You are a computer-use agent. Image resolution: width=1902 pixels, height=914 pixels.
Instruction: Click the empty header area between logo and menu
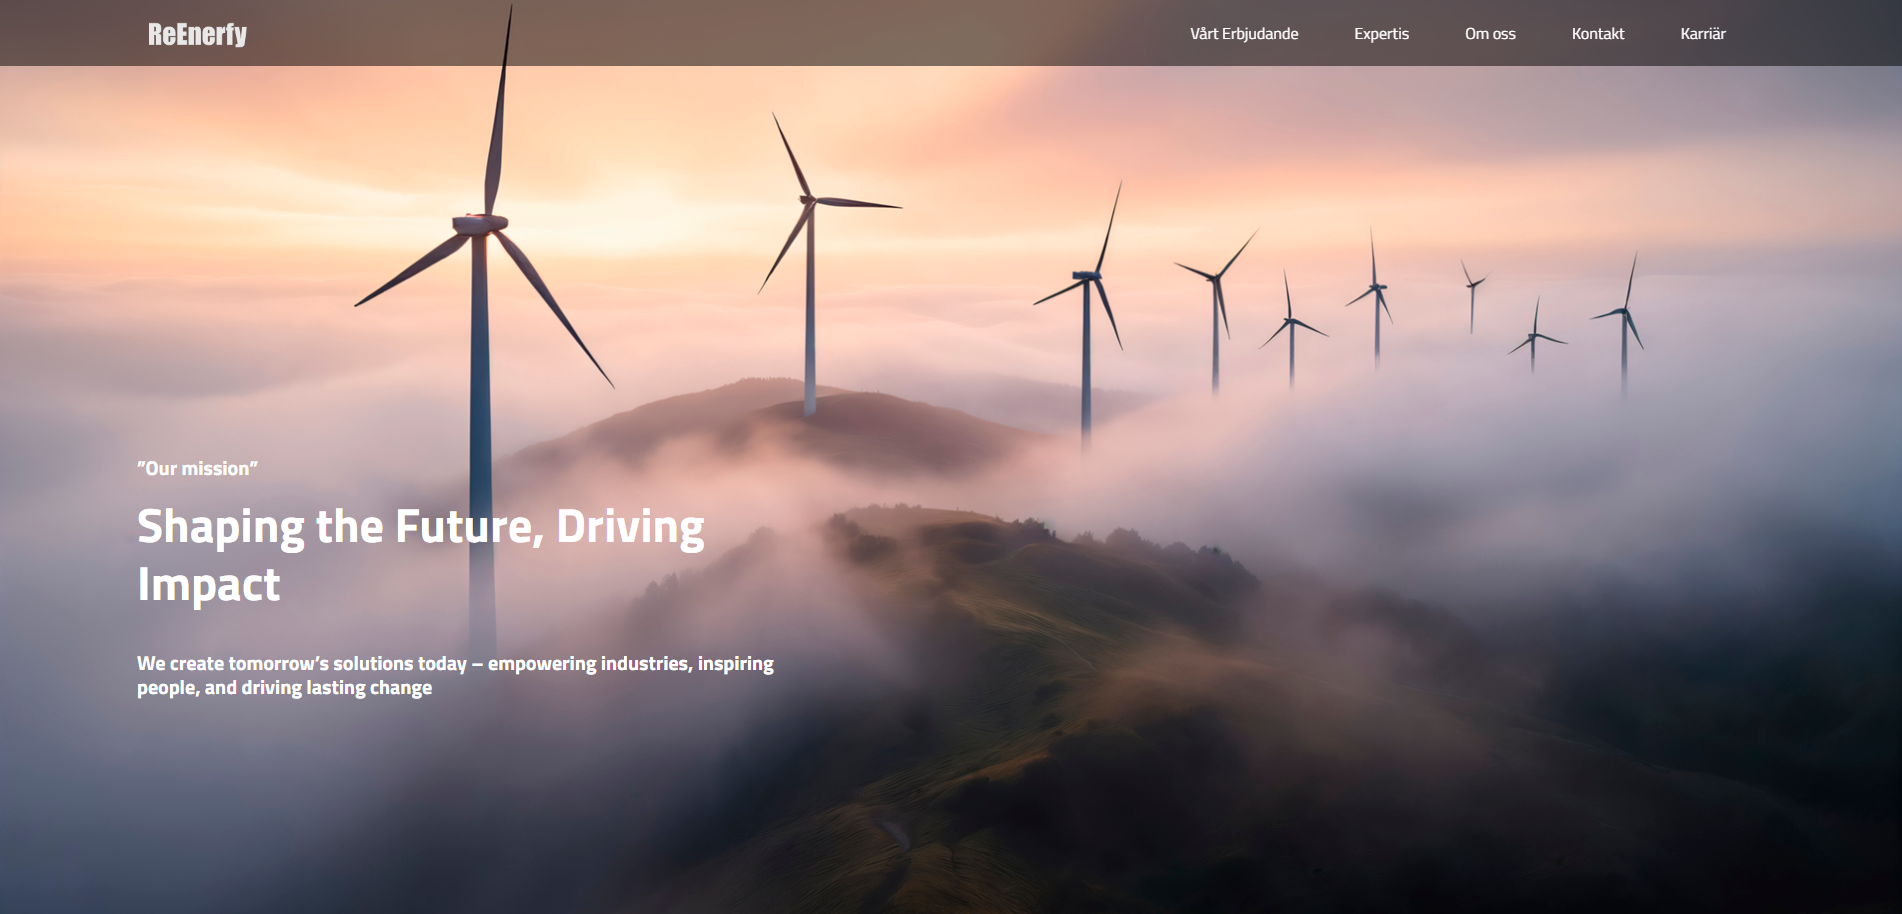(700, 34)
